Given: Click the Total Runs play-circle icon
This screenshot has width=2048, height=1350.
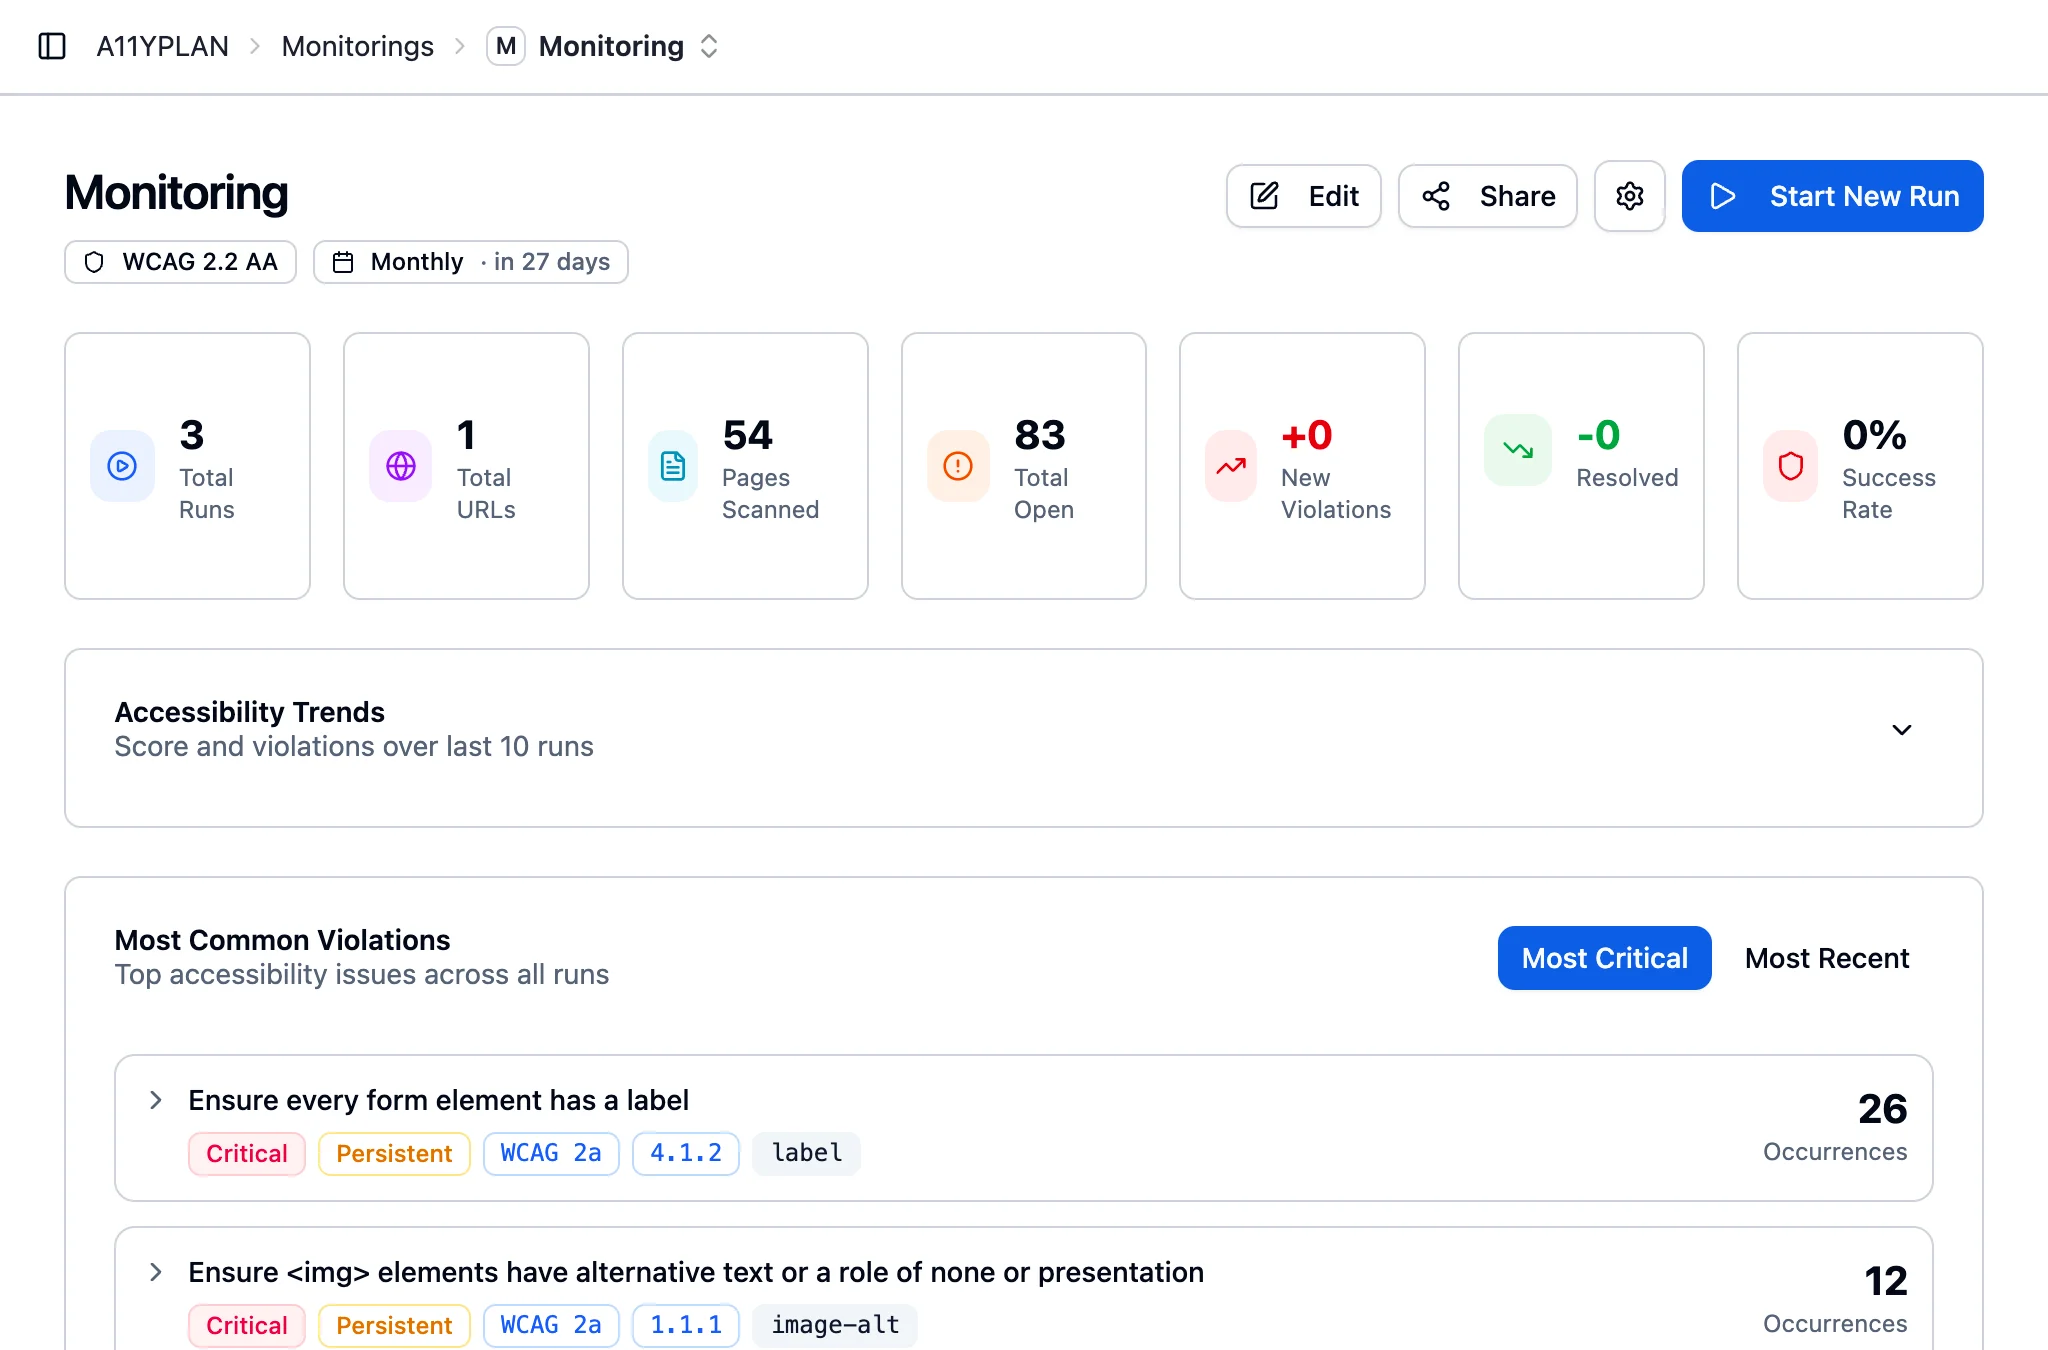Looking at the screenshot, I should pos(122,466).
